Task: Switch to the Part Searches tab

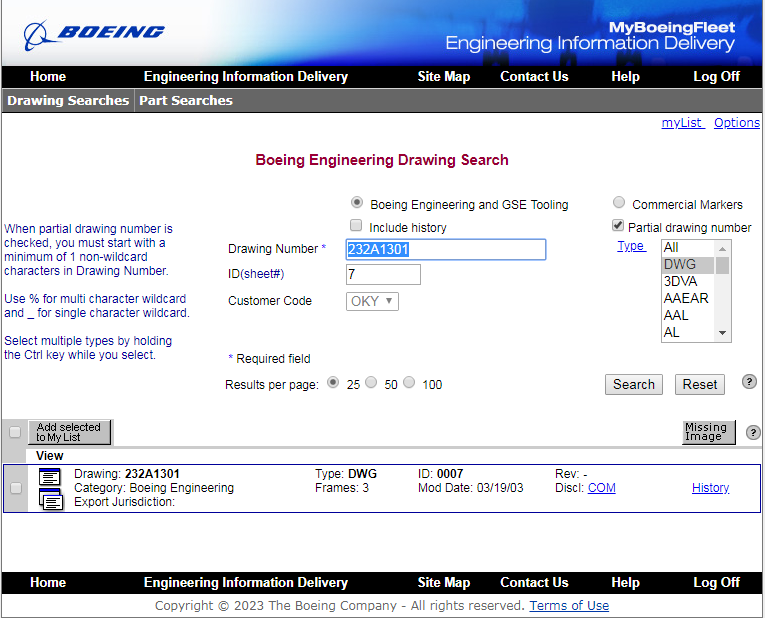Action: (x=186, y=100)
